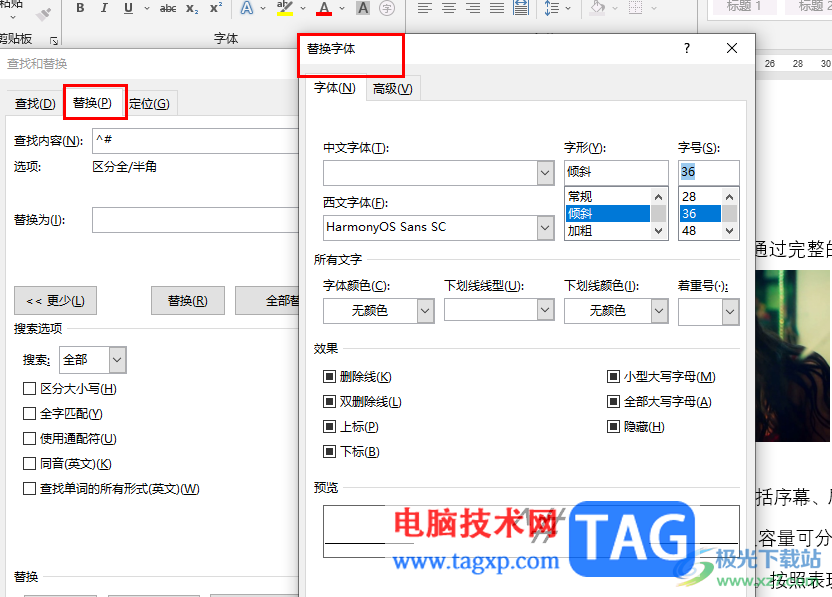The width and height of the screenshot is (832, 597).
Task: Apply superscript x² formatting
Action: pyautogui.click(x=216, y=8)
